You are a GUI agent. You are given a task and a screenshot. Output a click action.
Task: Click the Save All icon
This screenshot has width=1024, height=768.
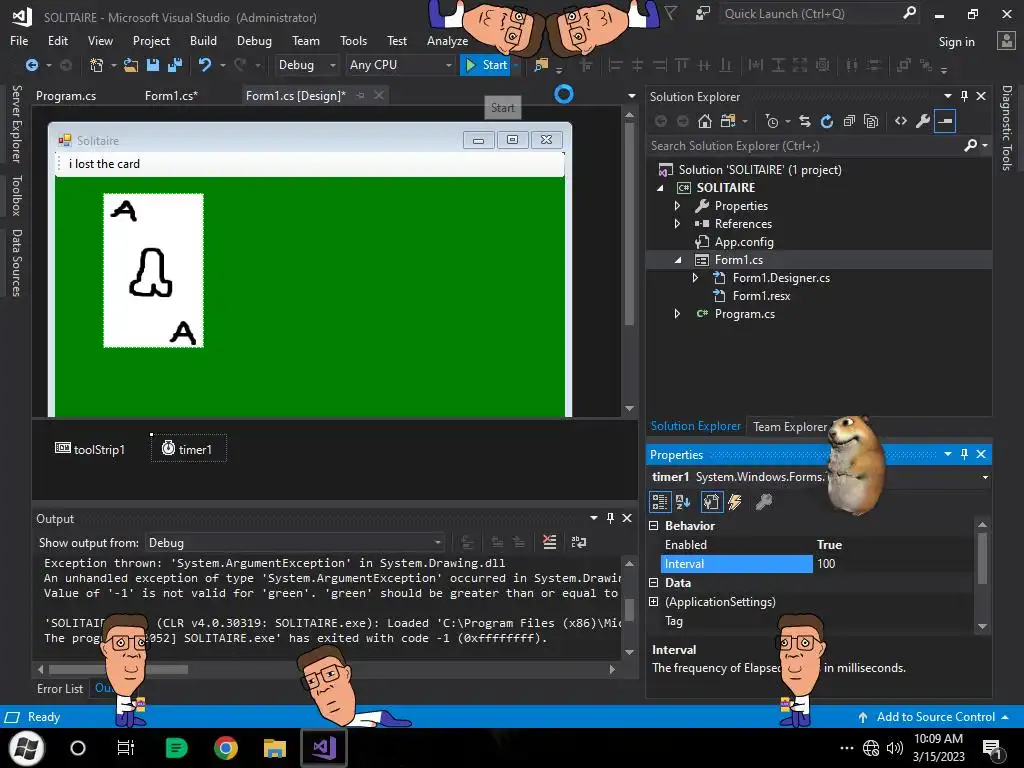[174, 65]
